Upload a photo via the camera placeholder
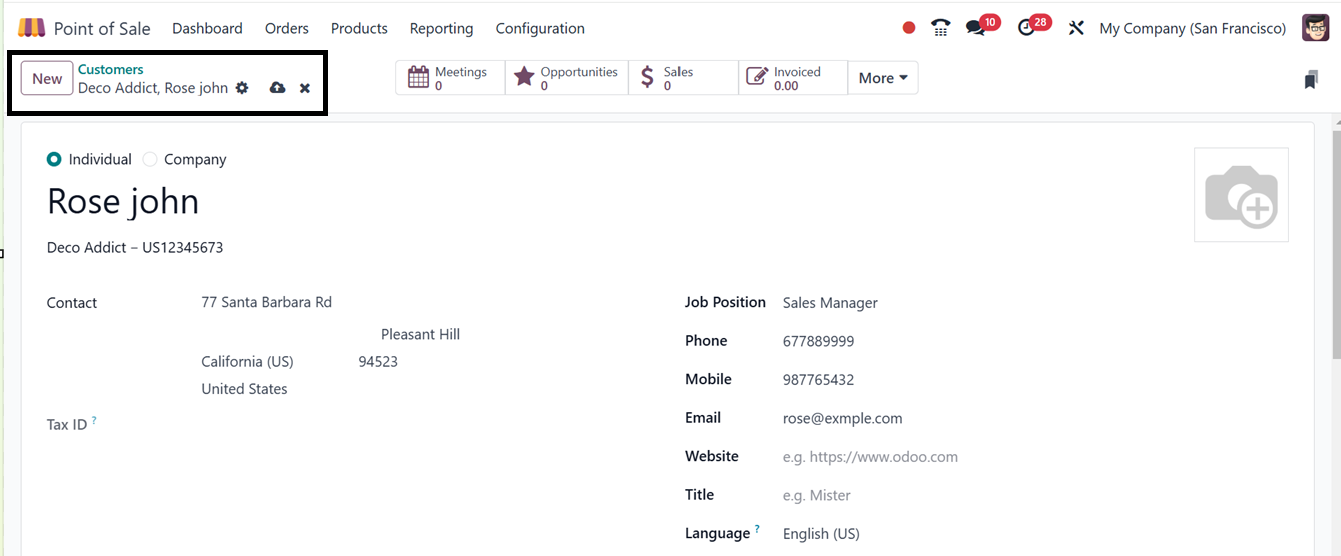 [1241, 195]
